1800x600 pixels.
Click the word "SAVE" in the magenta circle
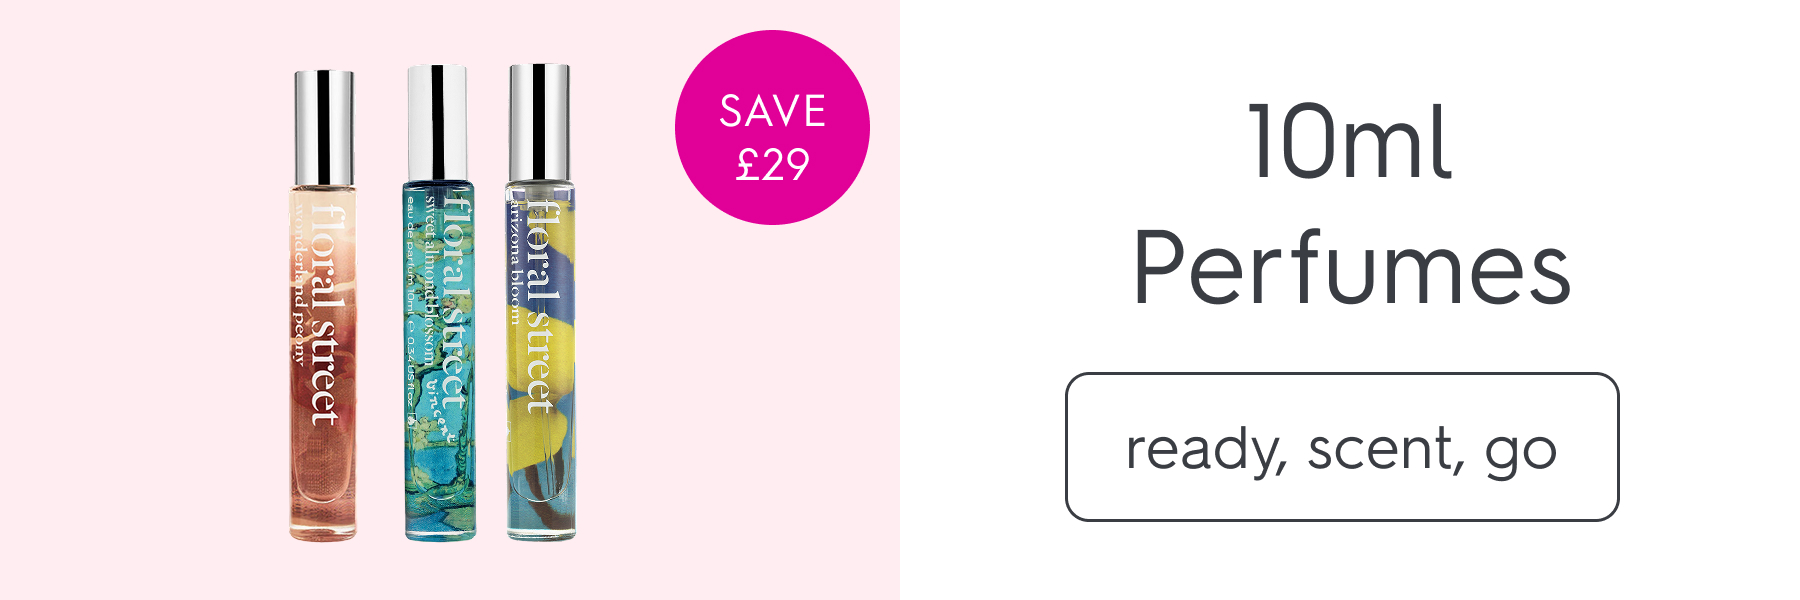click(772, 111)
